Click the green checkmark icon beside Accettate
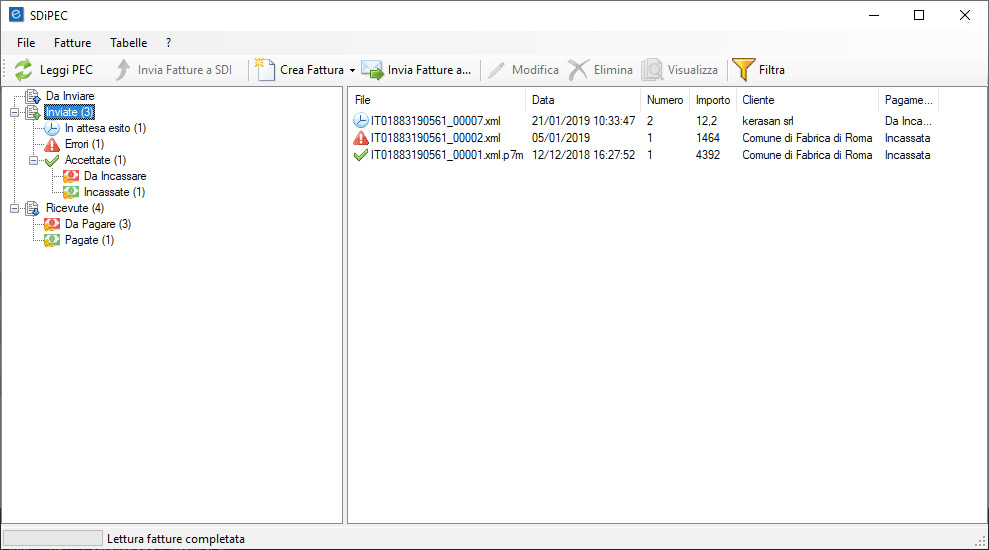This screenshot has height=550, width=989. (x=52, y=160)
